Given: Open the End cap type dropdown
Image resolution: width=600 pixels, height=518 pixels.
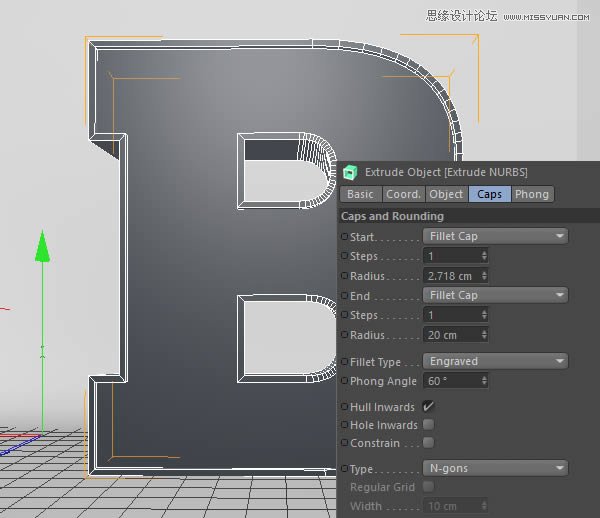Looking at the screenshot, I should pyautogui.click(x=495, y=295).
